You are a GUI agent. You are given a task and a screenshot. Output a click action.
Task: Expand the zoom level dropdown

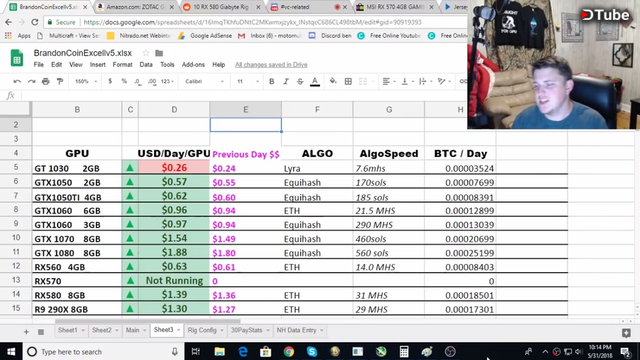(86, 82)
